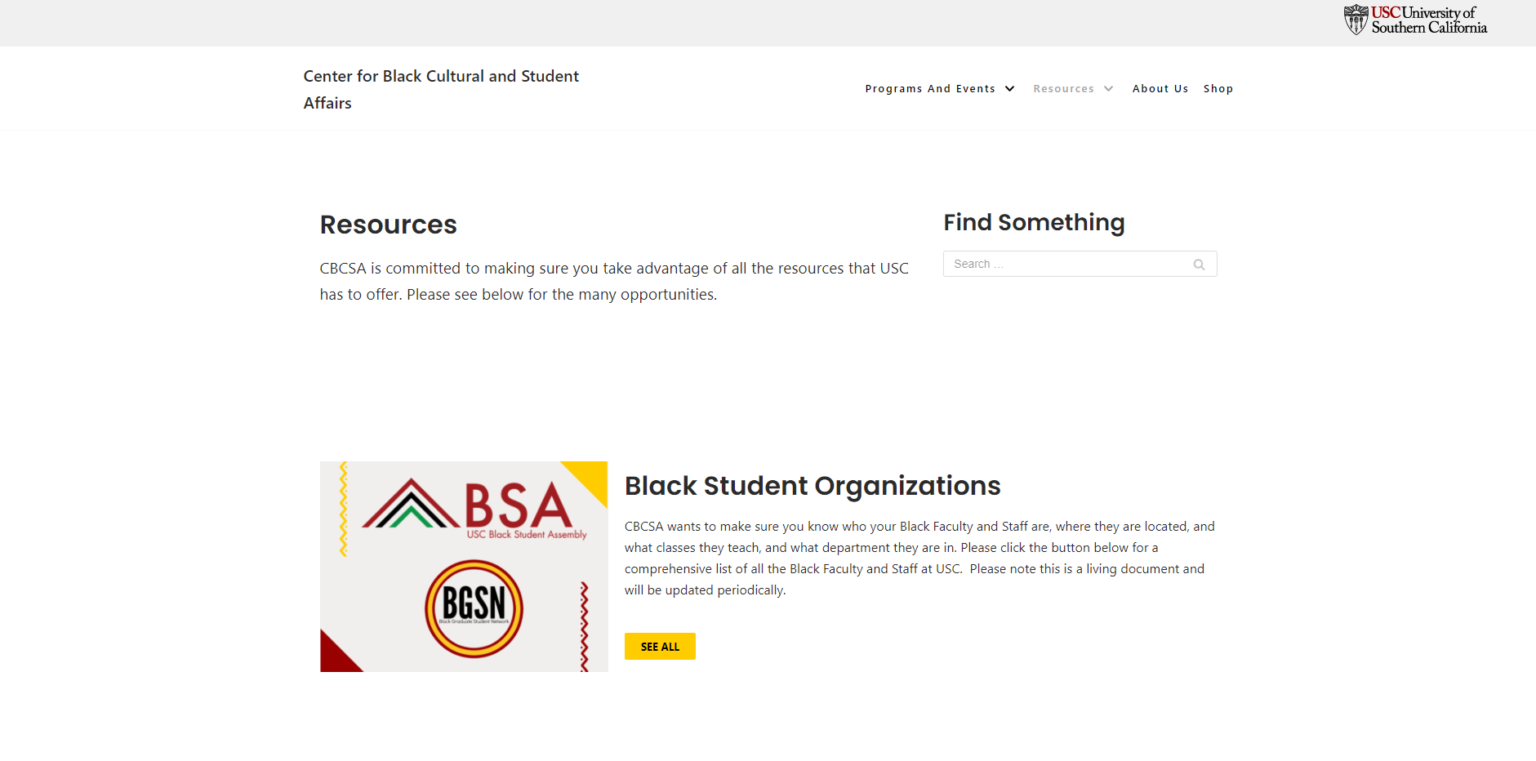The width and height of the screenshot is (1536, 761).
Task: Expand the Resources dropdown chevron
Action: coord(1108,89)
